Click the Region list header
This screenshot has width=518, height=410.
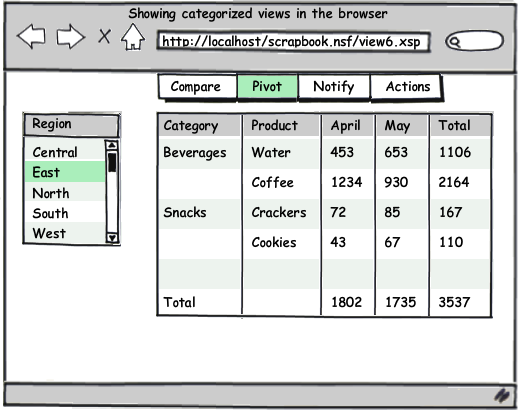coord(71,124)
